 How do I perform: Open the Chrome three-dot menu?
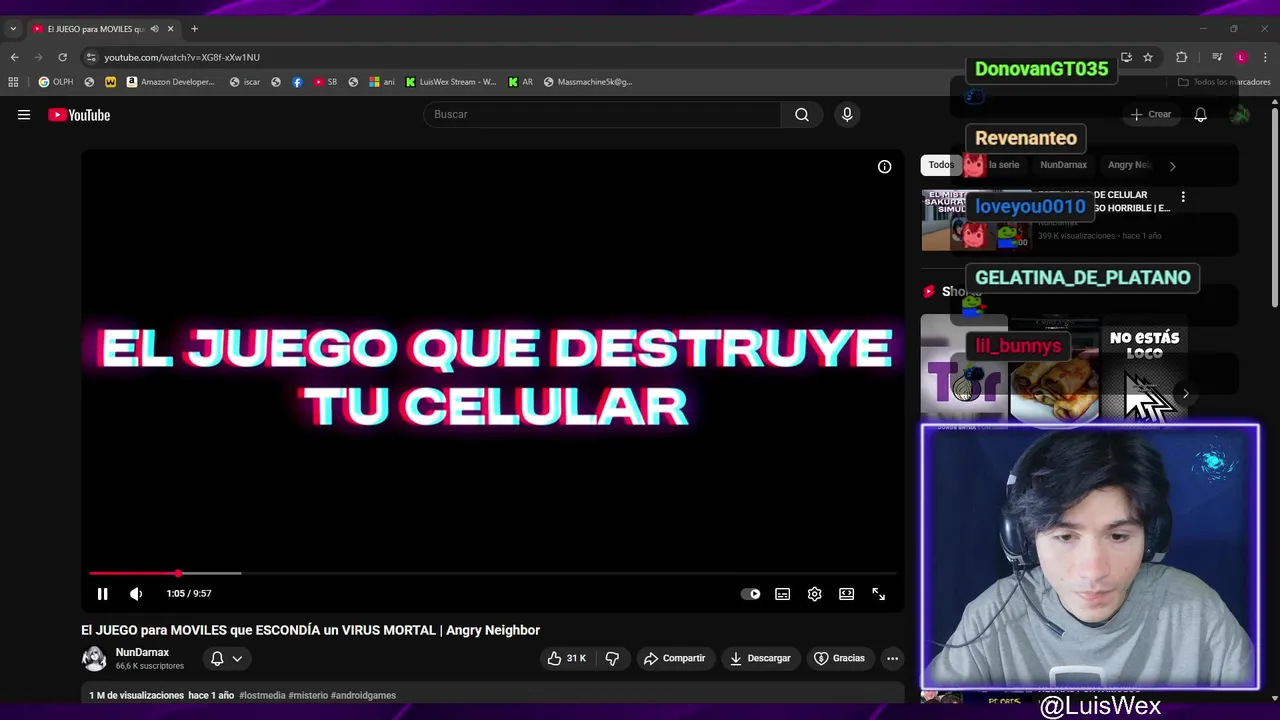click(1265, 57)
